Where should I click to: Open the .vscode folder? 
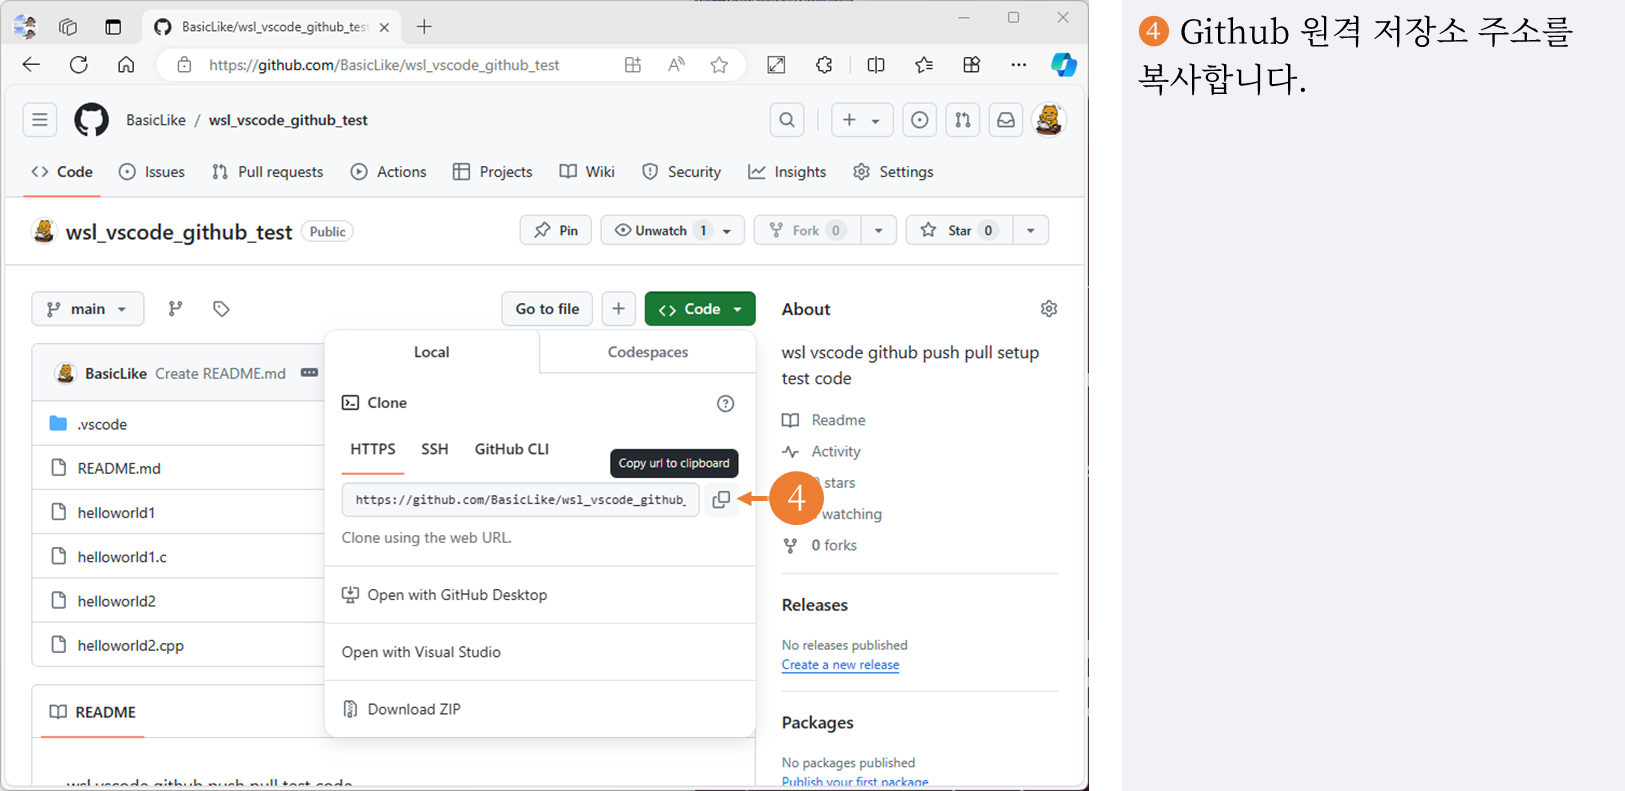pos(102,424)
